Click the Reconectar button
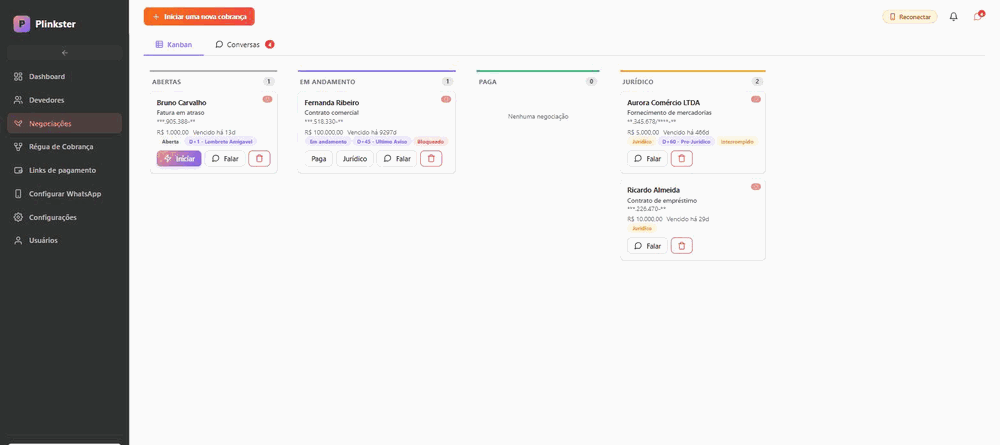Screen dimensions: 1000x445 (x=909, y=17)
